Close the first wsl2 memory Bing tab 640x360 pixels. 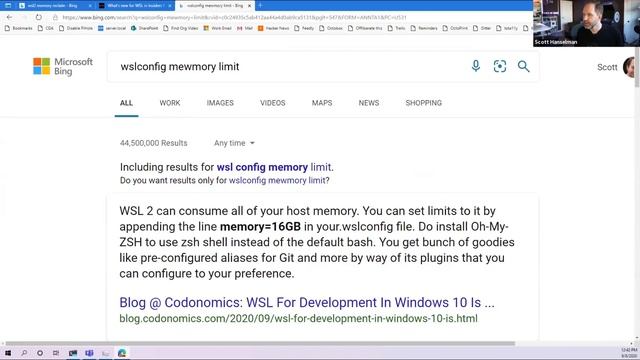click(90, 6)
